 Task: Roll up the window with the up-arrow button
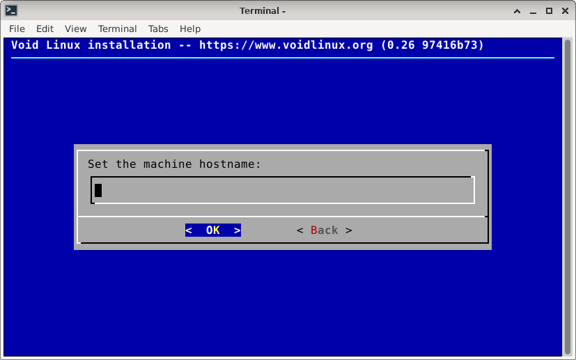pos(517,11)
